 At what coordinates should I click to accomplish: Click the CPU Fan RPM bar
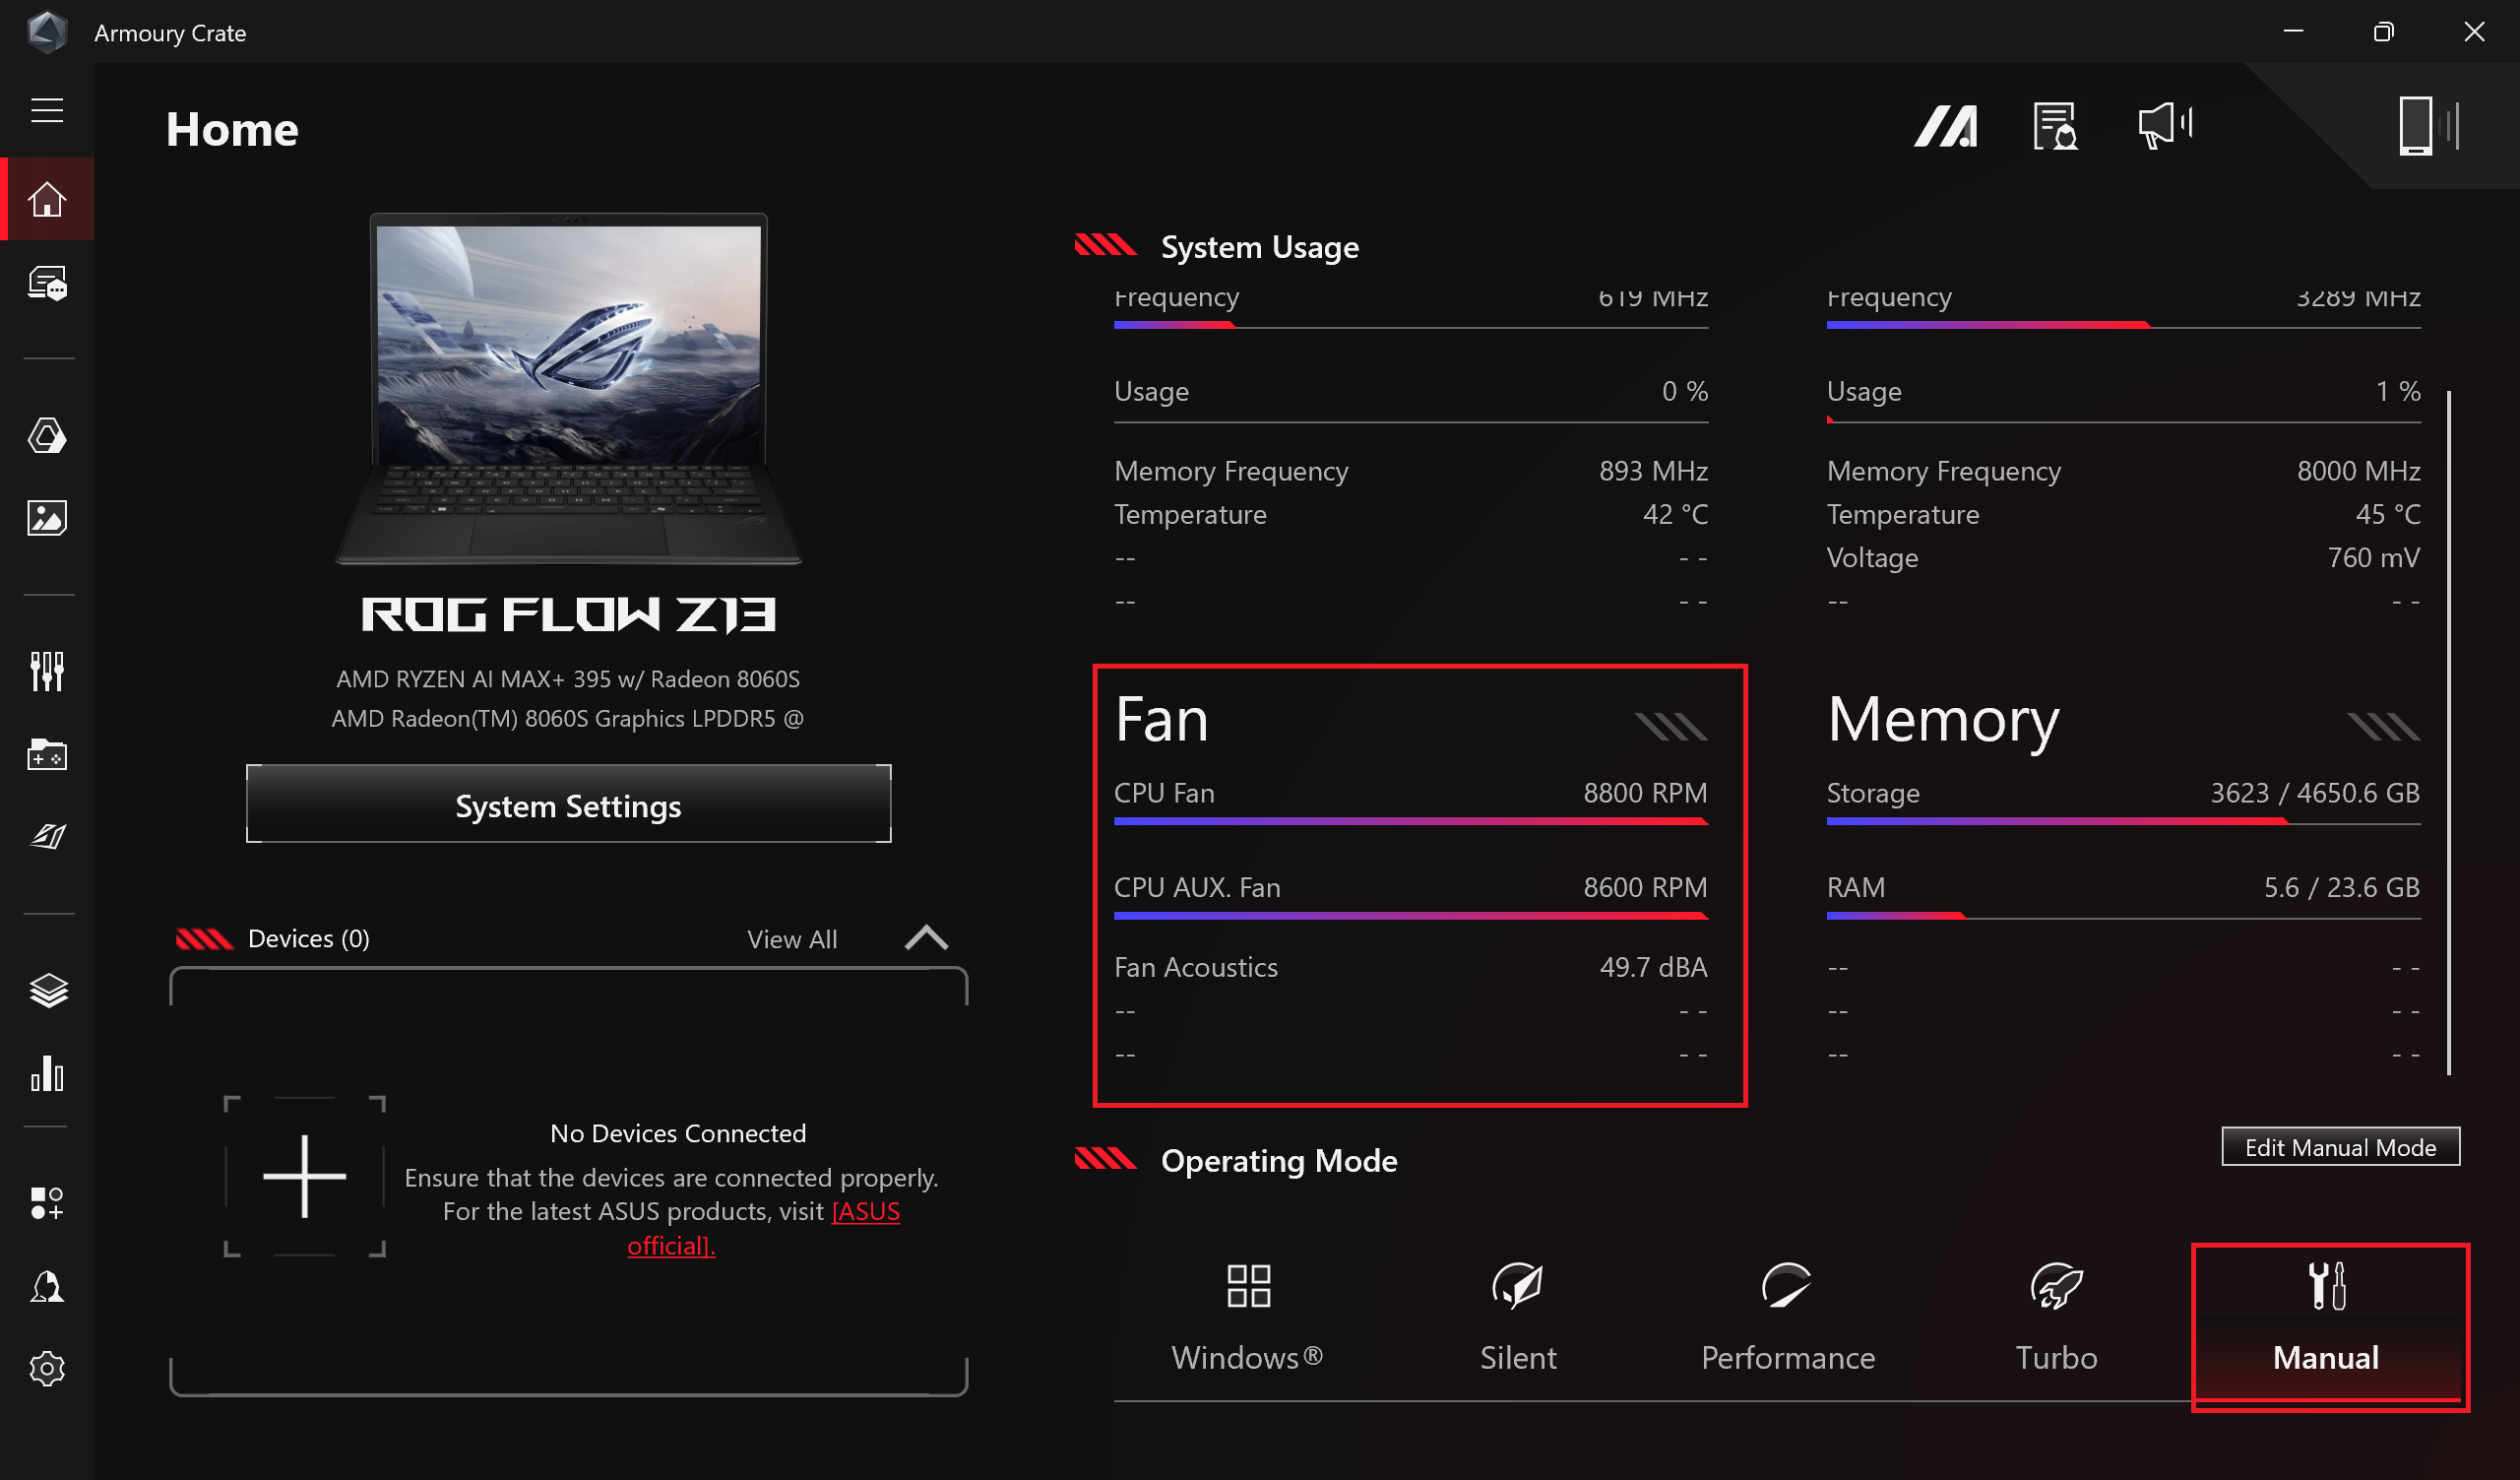[x=1411, y=821]
